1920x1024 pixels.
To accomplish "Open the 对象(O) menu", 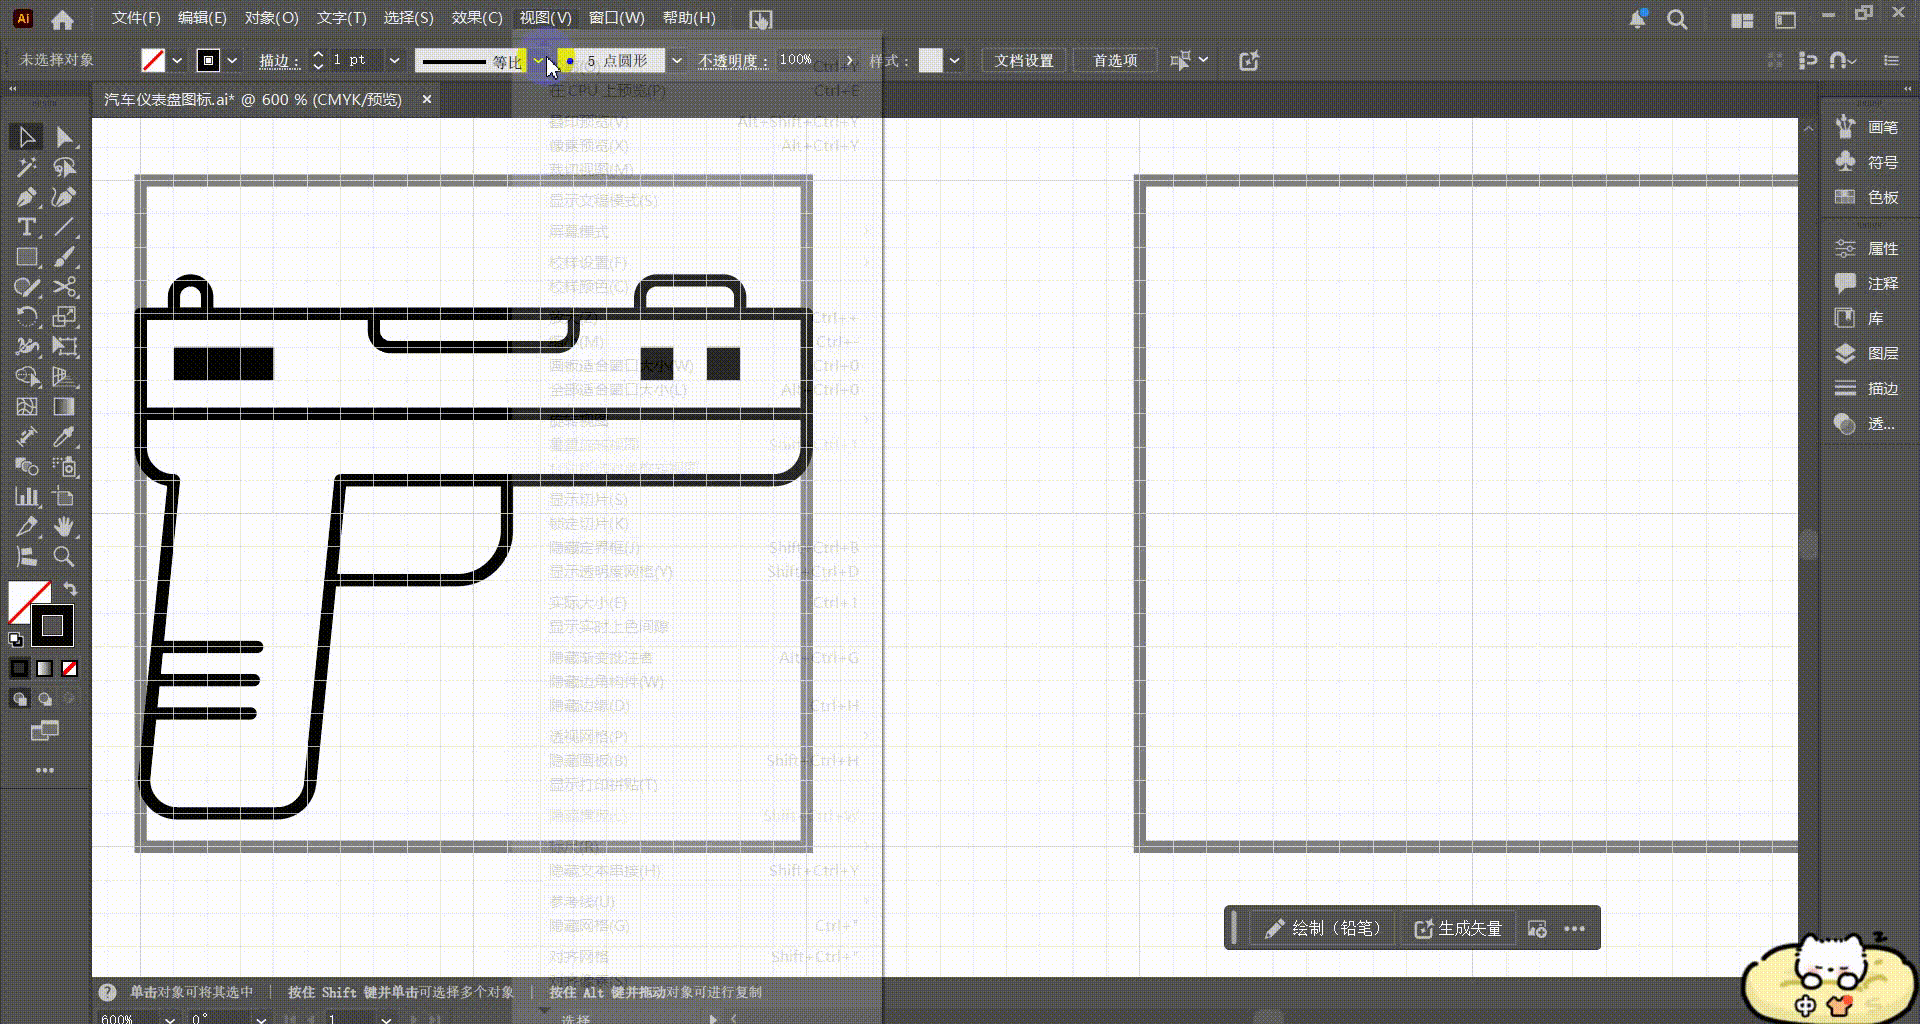I will (x=272, y=18).
